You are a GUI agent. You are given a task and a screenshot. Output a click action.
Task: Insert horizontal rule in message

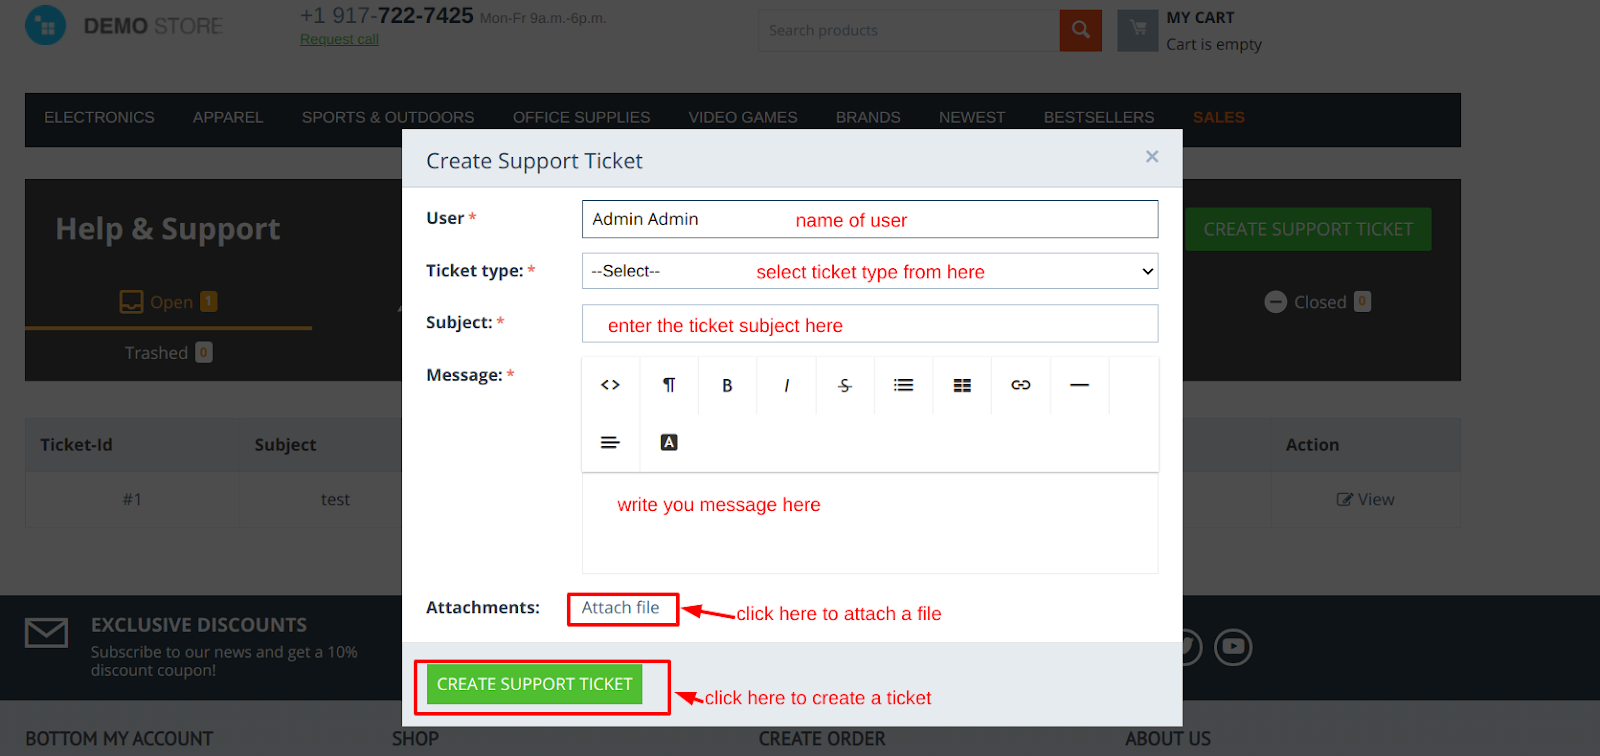(x=1079, y=385)
